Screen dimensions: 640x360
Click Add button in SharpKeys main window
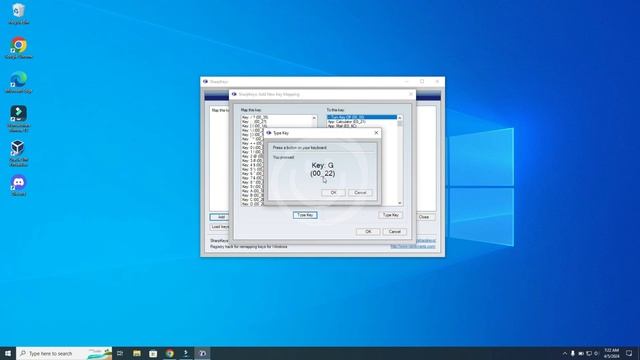click(221, 217)
